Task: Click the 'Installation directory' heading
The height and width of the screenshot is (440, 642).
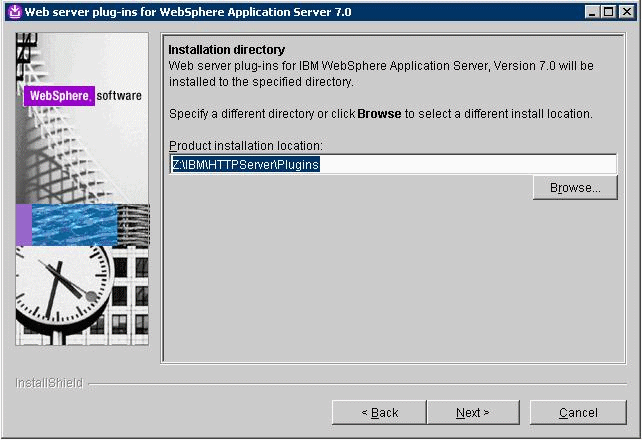Action: pos(226,50)
